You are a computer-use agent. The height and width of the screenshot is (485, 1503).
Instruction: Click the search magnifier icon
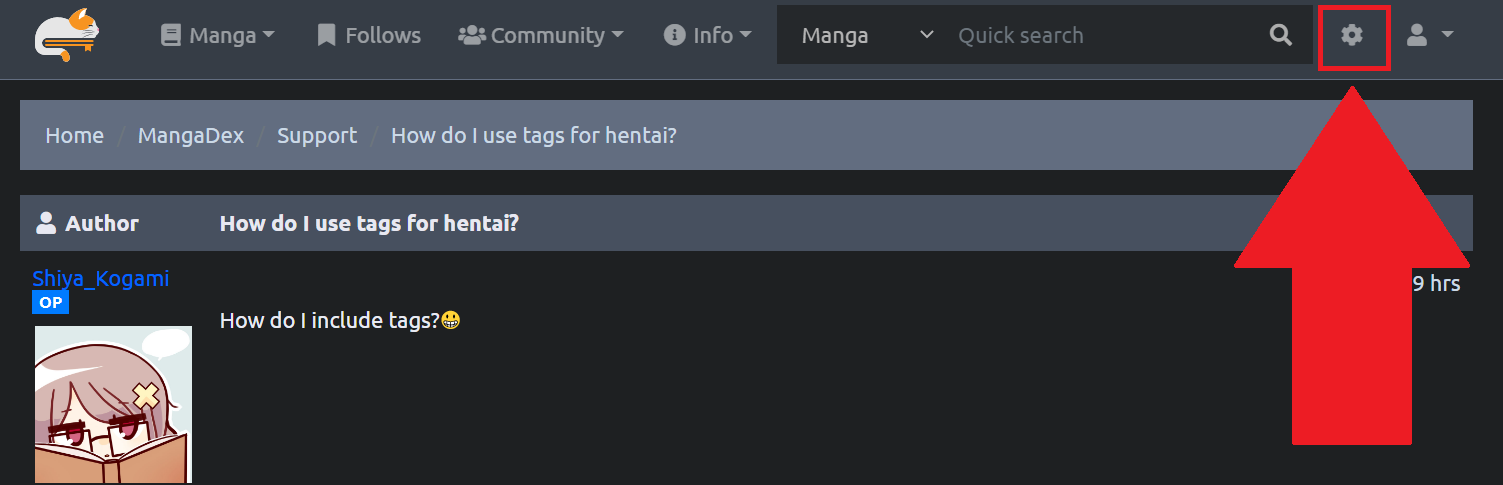pyautogui.click(x=1280, y=36)
